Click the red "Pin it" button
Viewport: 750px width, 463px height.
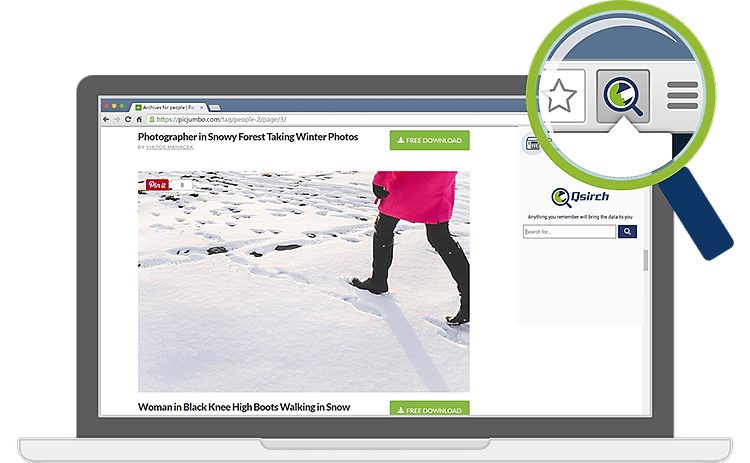157,185
